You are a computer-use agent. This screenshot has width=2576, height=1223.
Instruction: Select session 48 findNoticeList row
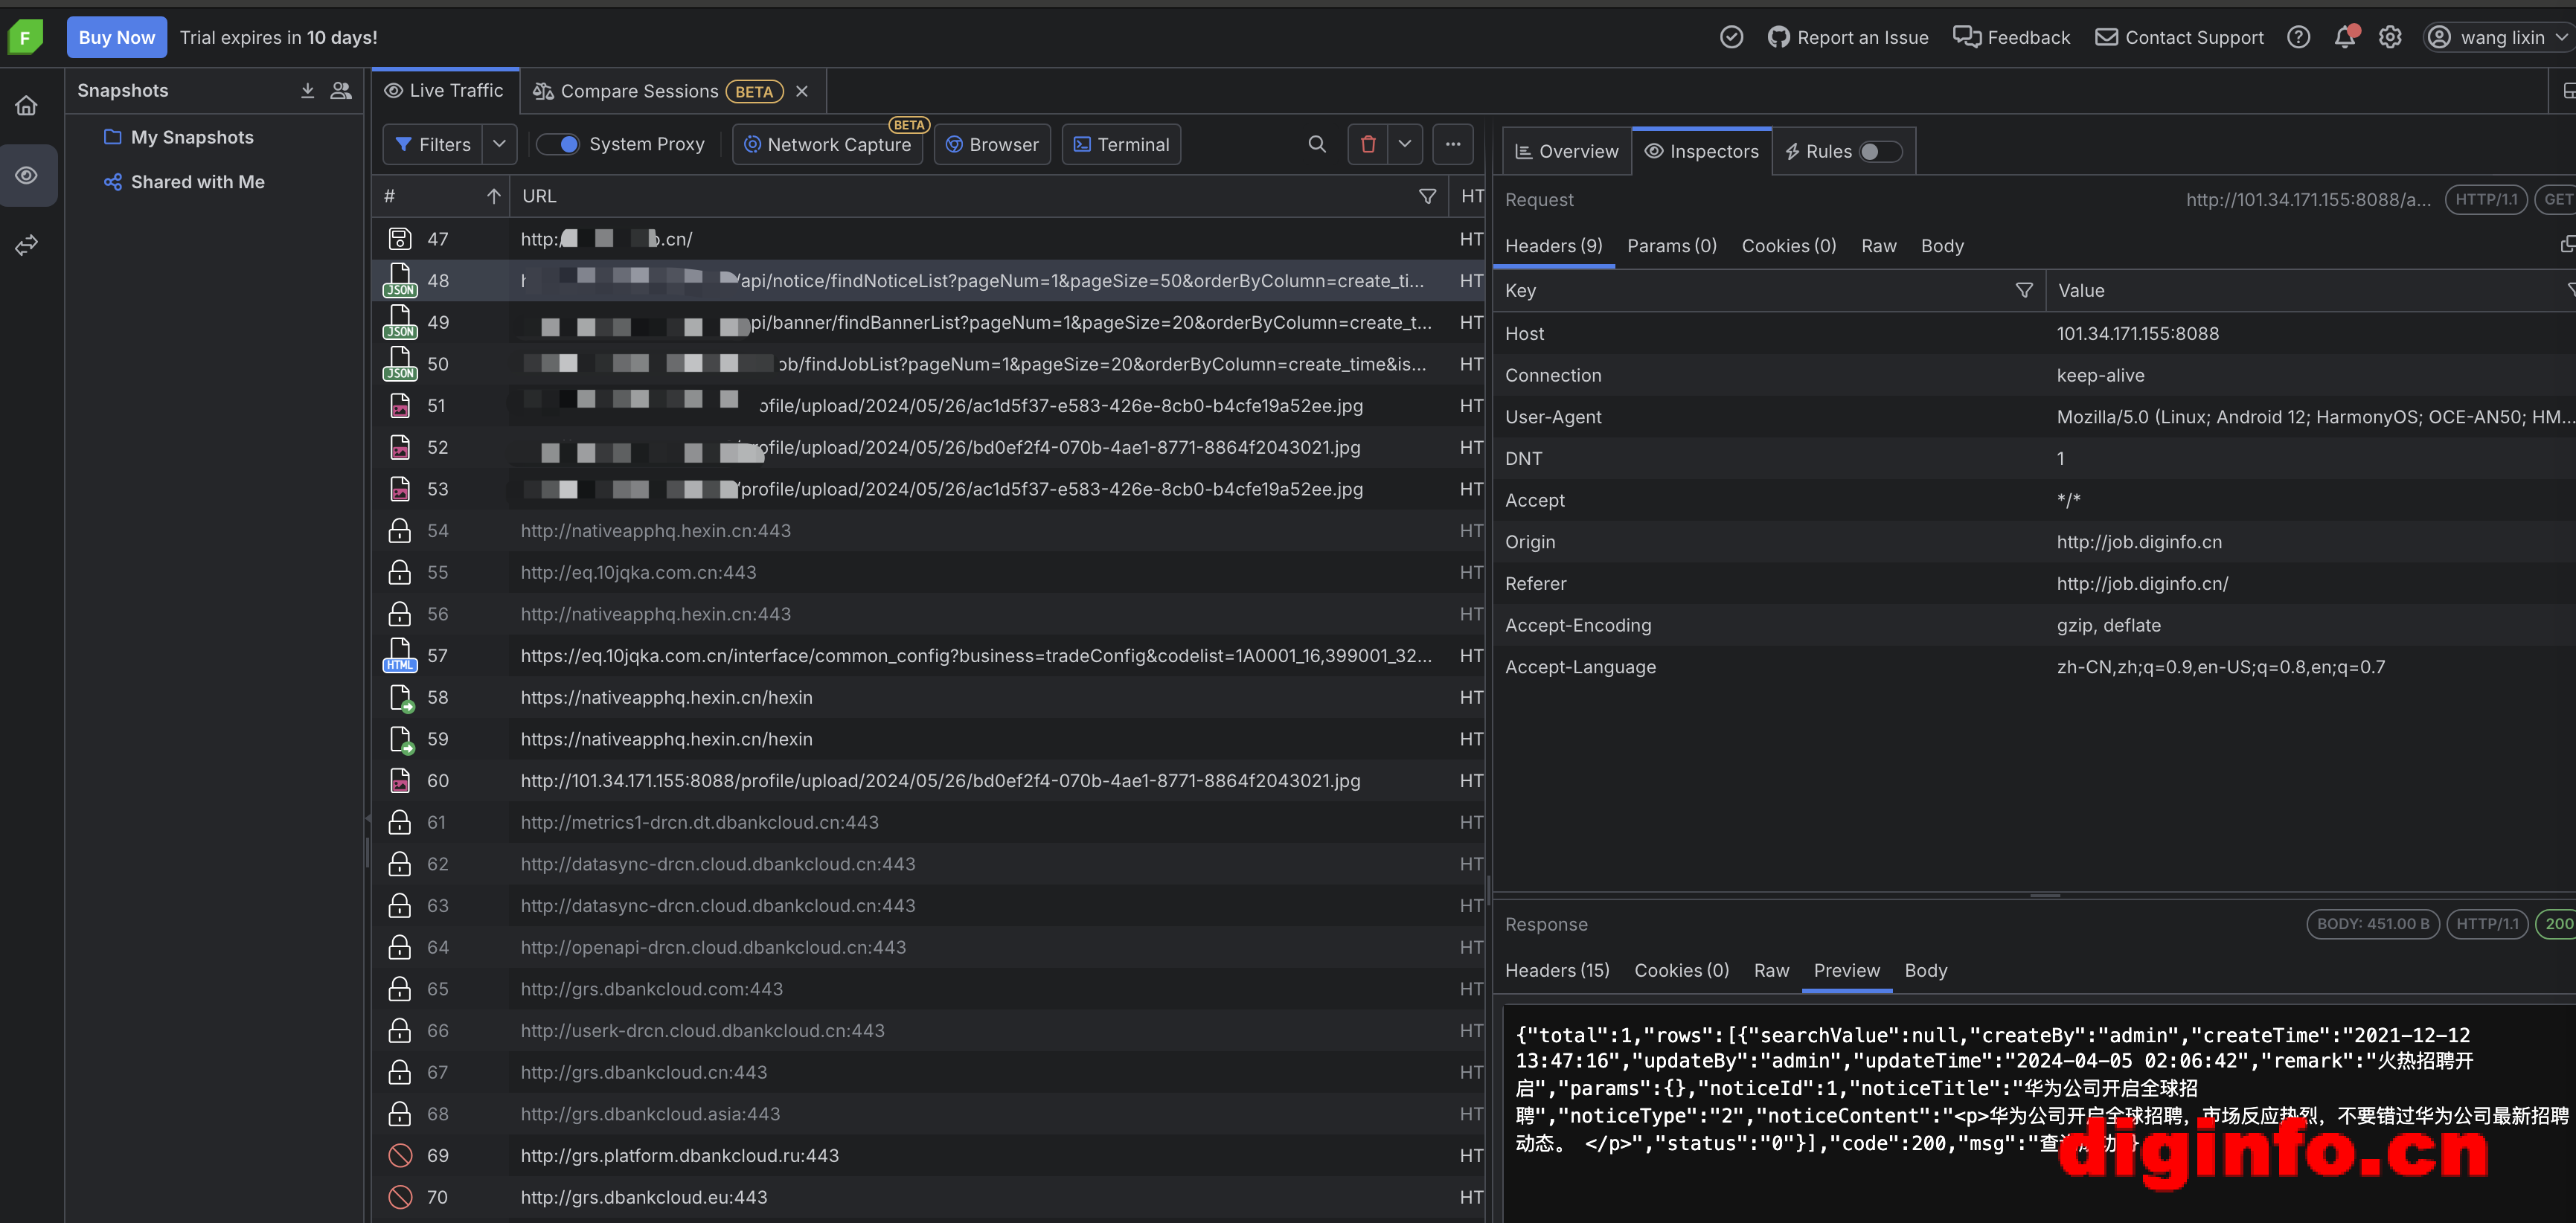pyautogui.click(x=928, y=281)
